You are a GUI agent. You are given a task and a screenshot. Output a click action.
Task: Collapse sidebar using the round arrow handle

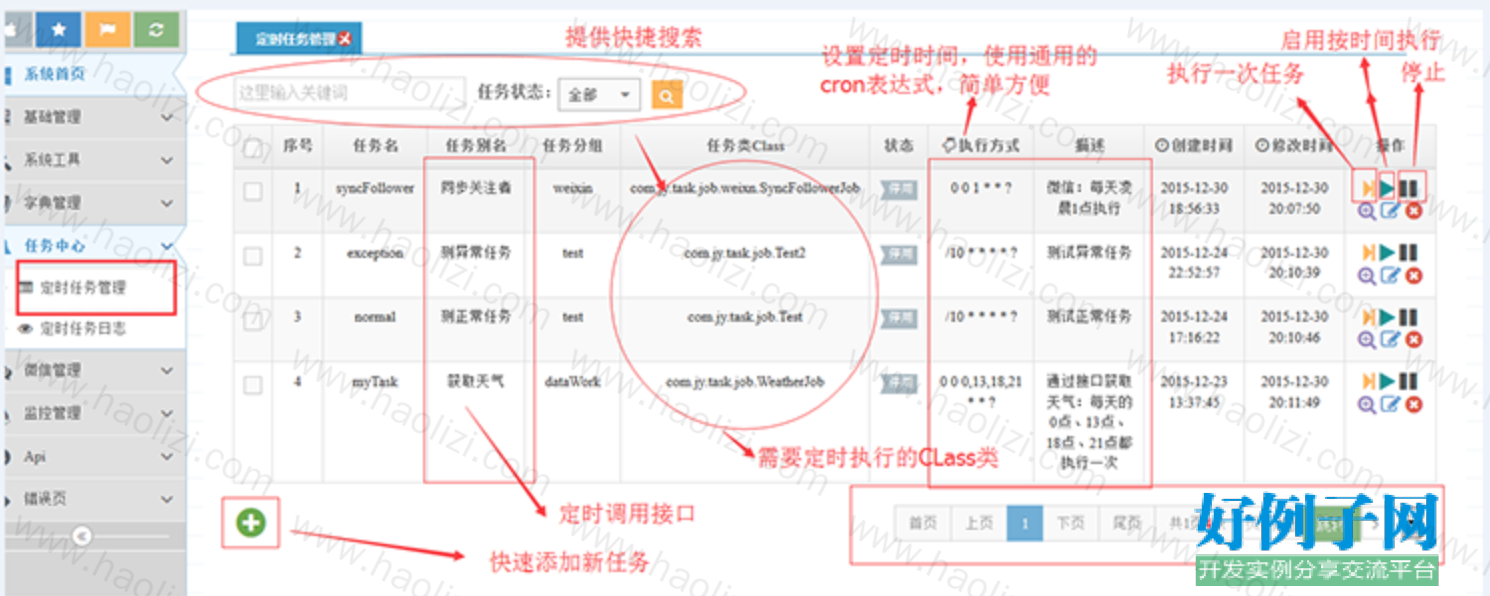tap(82, 536)
